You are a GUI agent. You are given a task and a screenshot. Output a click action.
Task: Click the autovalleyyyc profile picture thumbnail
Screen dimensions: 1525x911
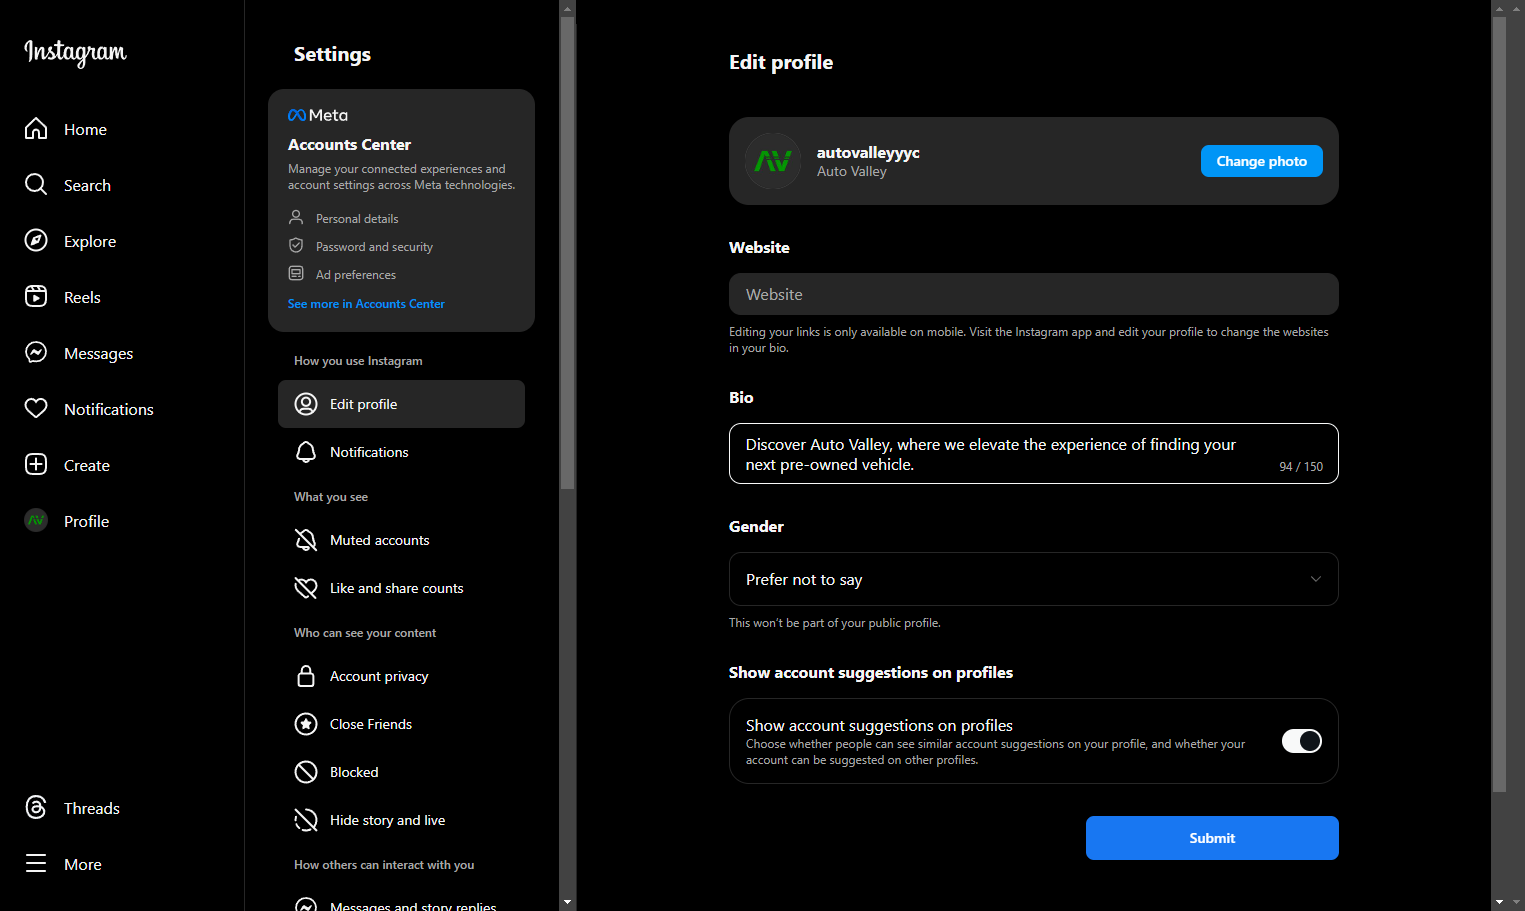pyautogui.click(x=773, y=161)
